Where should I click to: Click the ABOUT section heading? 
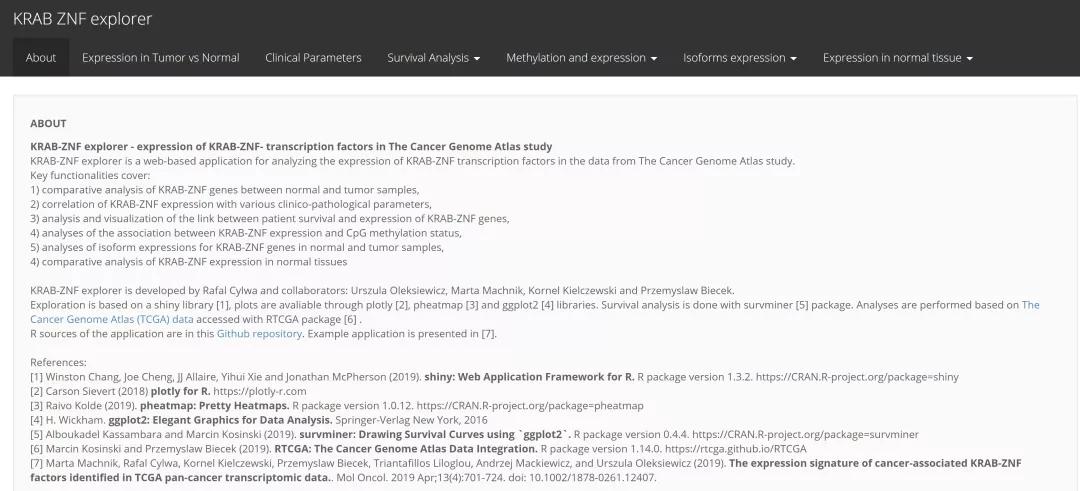[48, 124]
